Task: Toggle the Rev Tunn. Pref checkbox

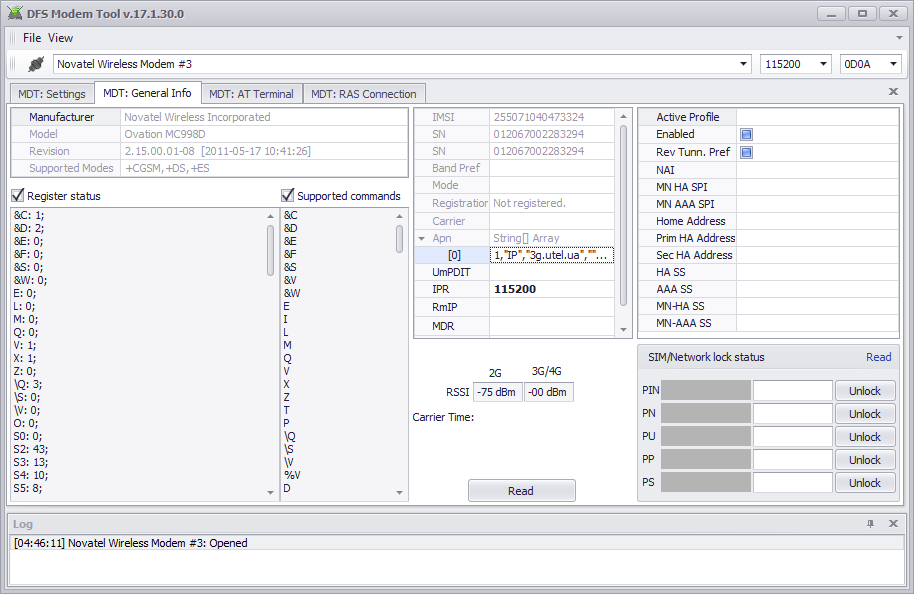Action: click(746, 152)
